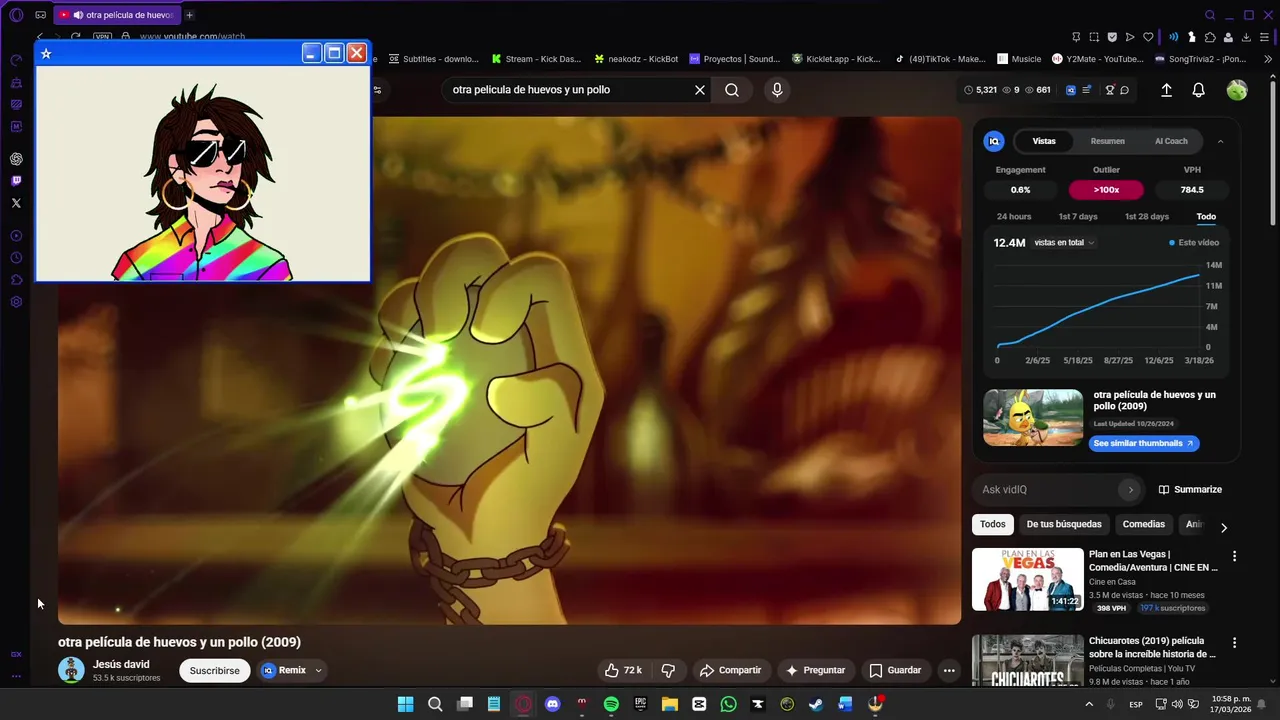This screenshot has height=720, width=1280.
Task: Open the extensions cube icon
Action: (1210, 37)
